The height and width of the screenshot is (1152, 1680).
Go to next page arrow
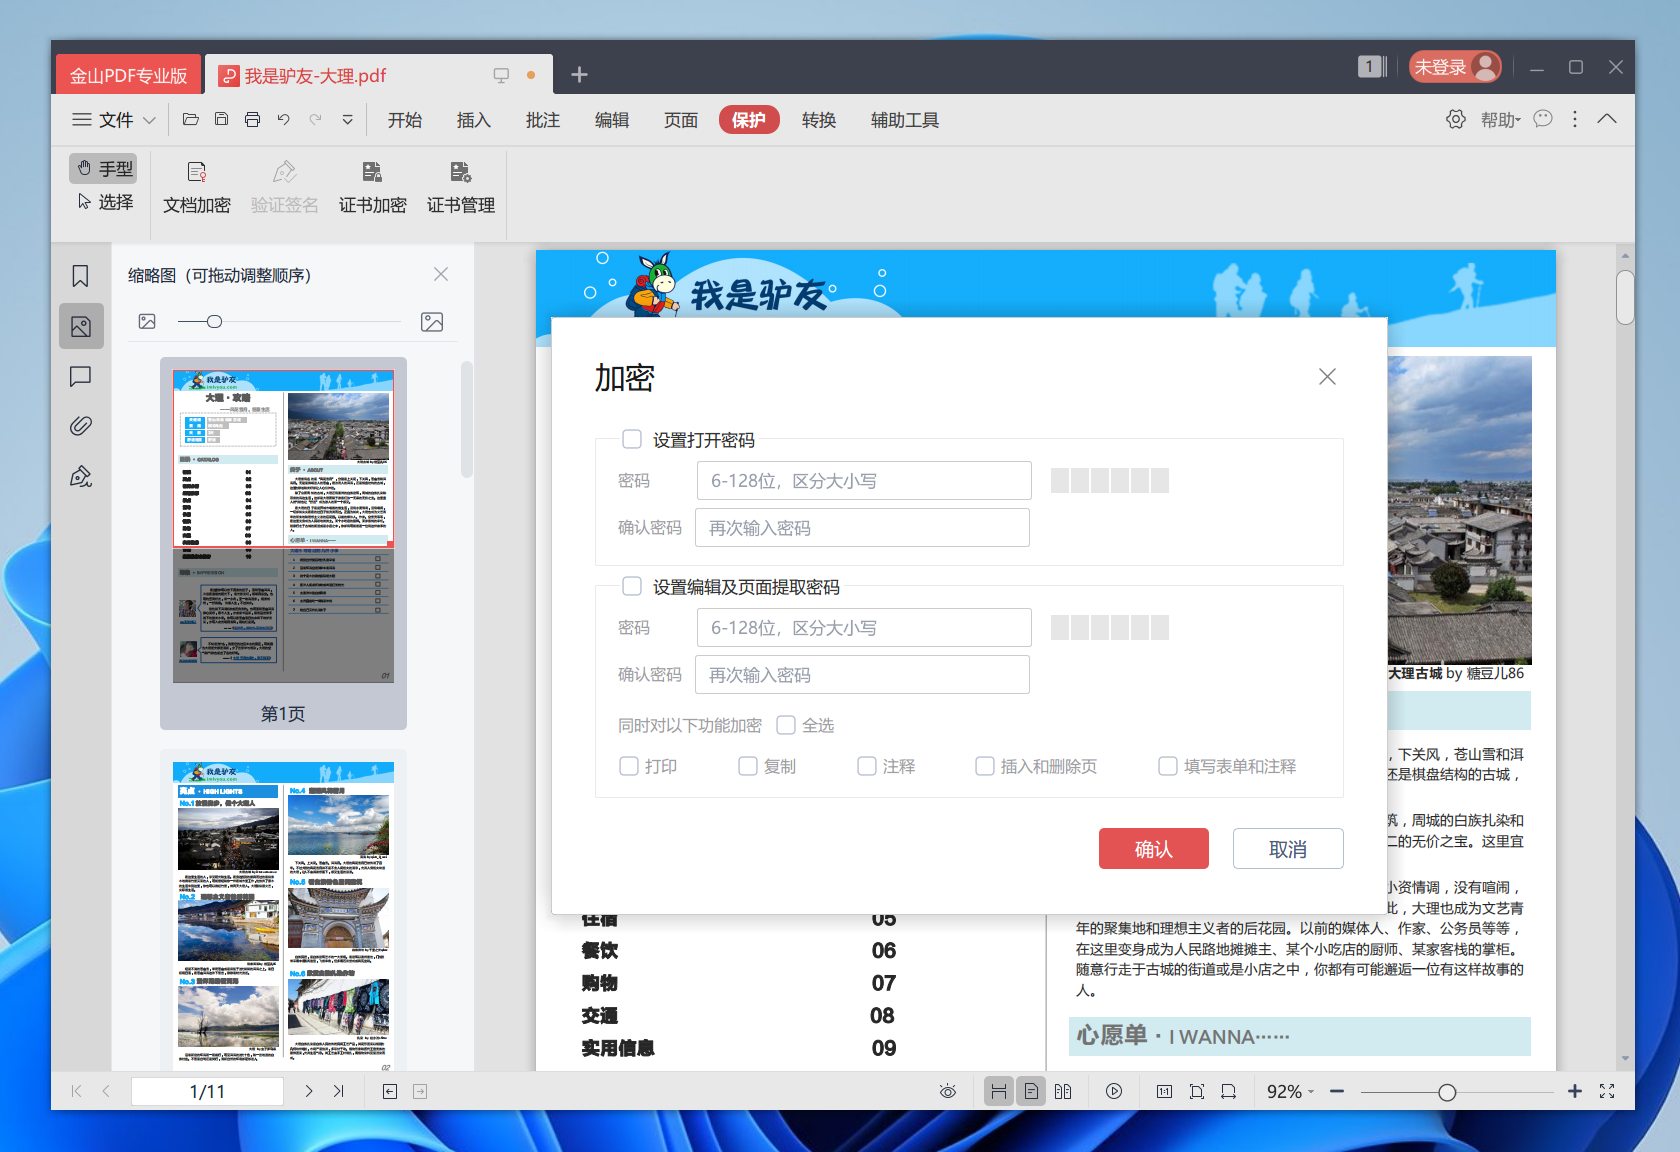tap(309, 1091)
